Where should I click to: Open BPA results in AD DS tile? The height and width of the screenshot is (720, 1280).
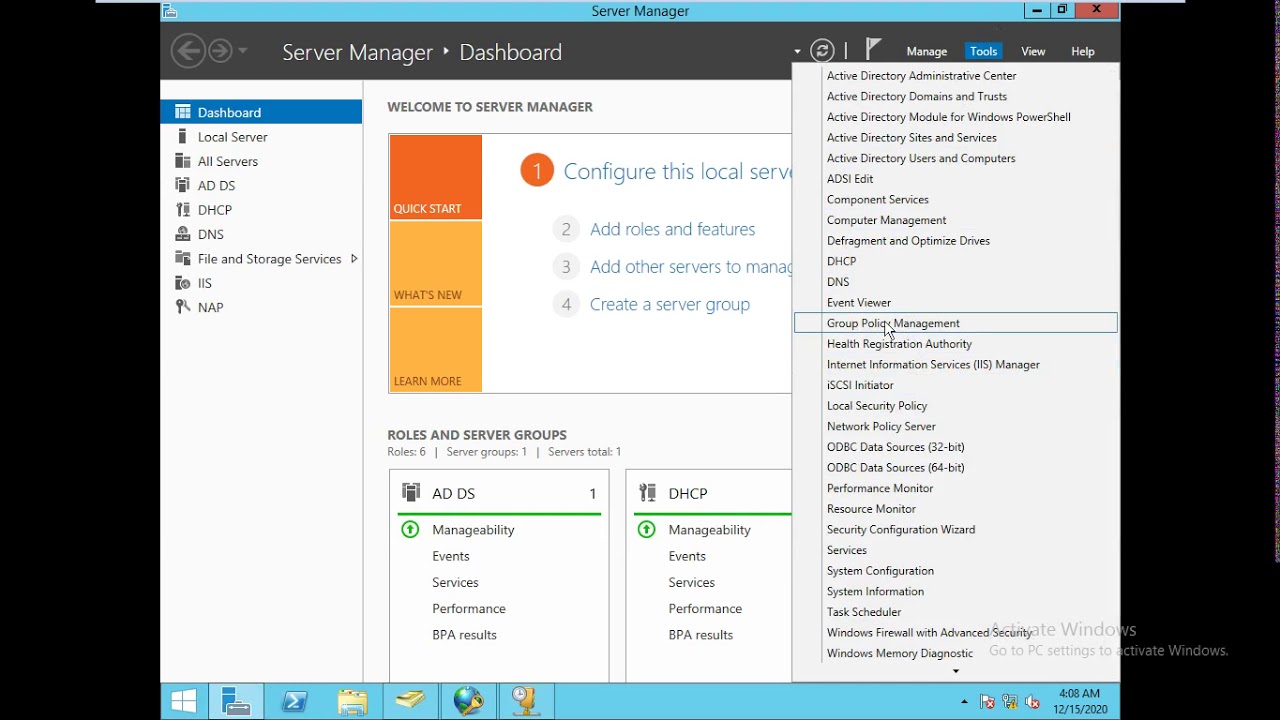(x=464, y=635)
